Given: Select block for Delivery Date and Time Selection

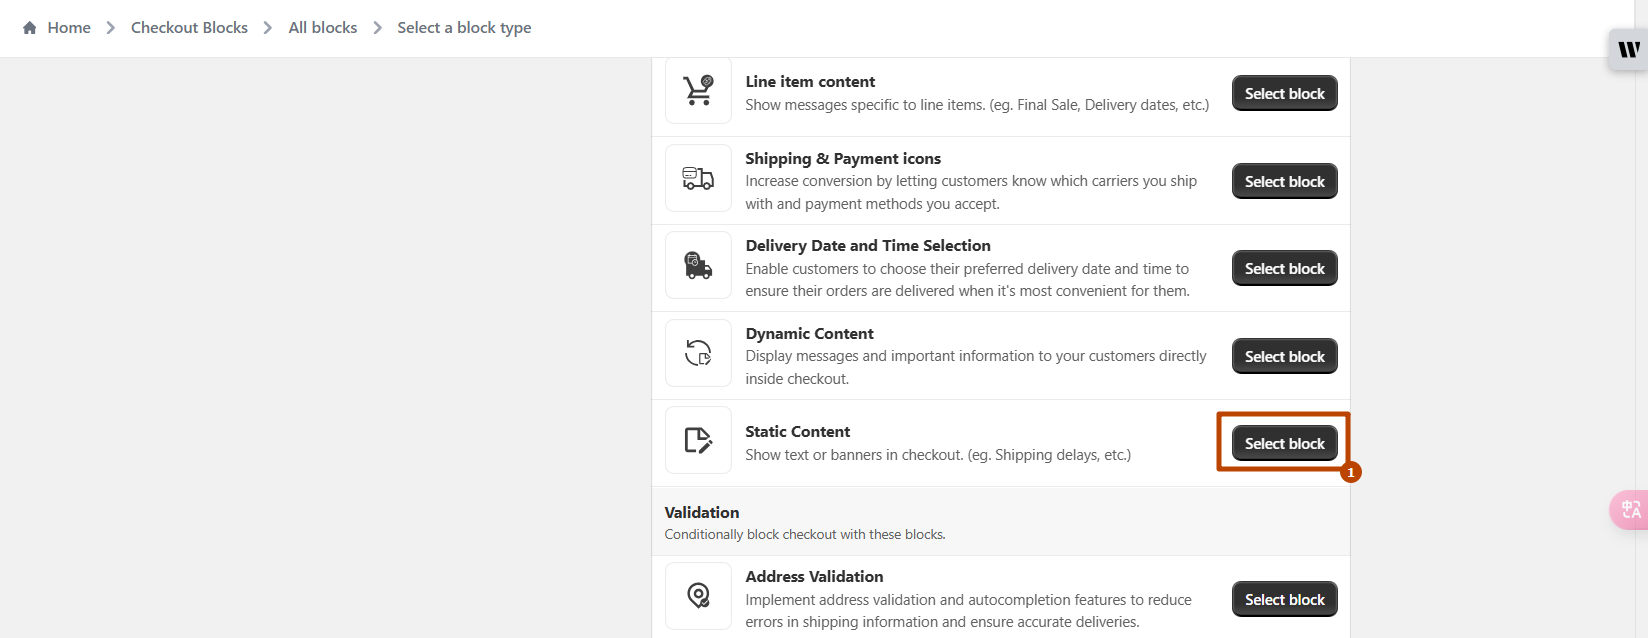Looking at the screenshot, I should pyautogui.click(x=1284, y=269).
